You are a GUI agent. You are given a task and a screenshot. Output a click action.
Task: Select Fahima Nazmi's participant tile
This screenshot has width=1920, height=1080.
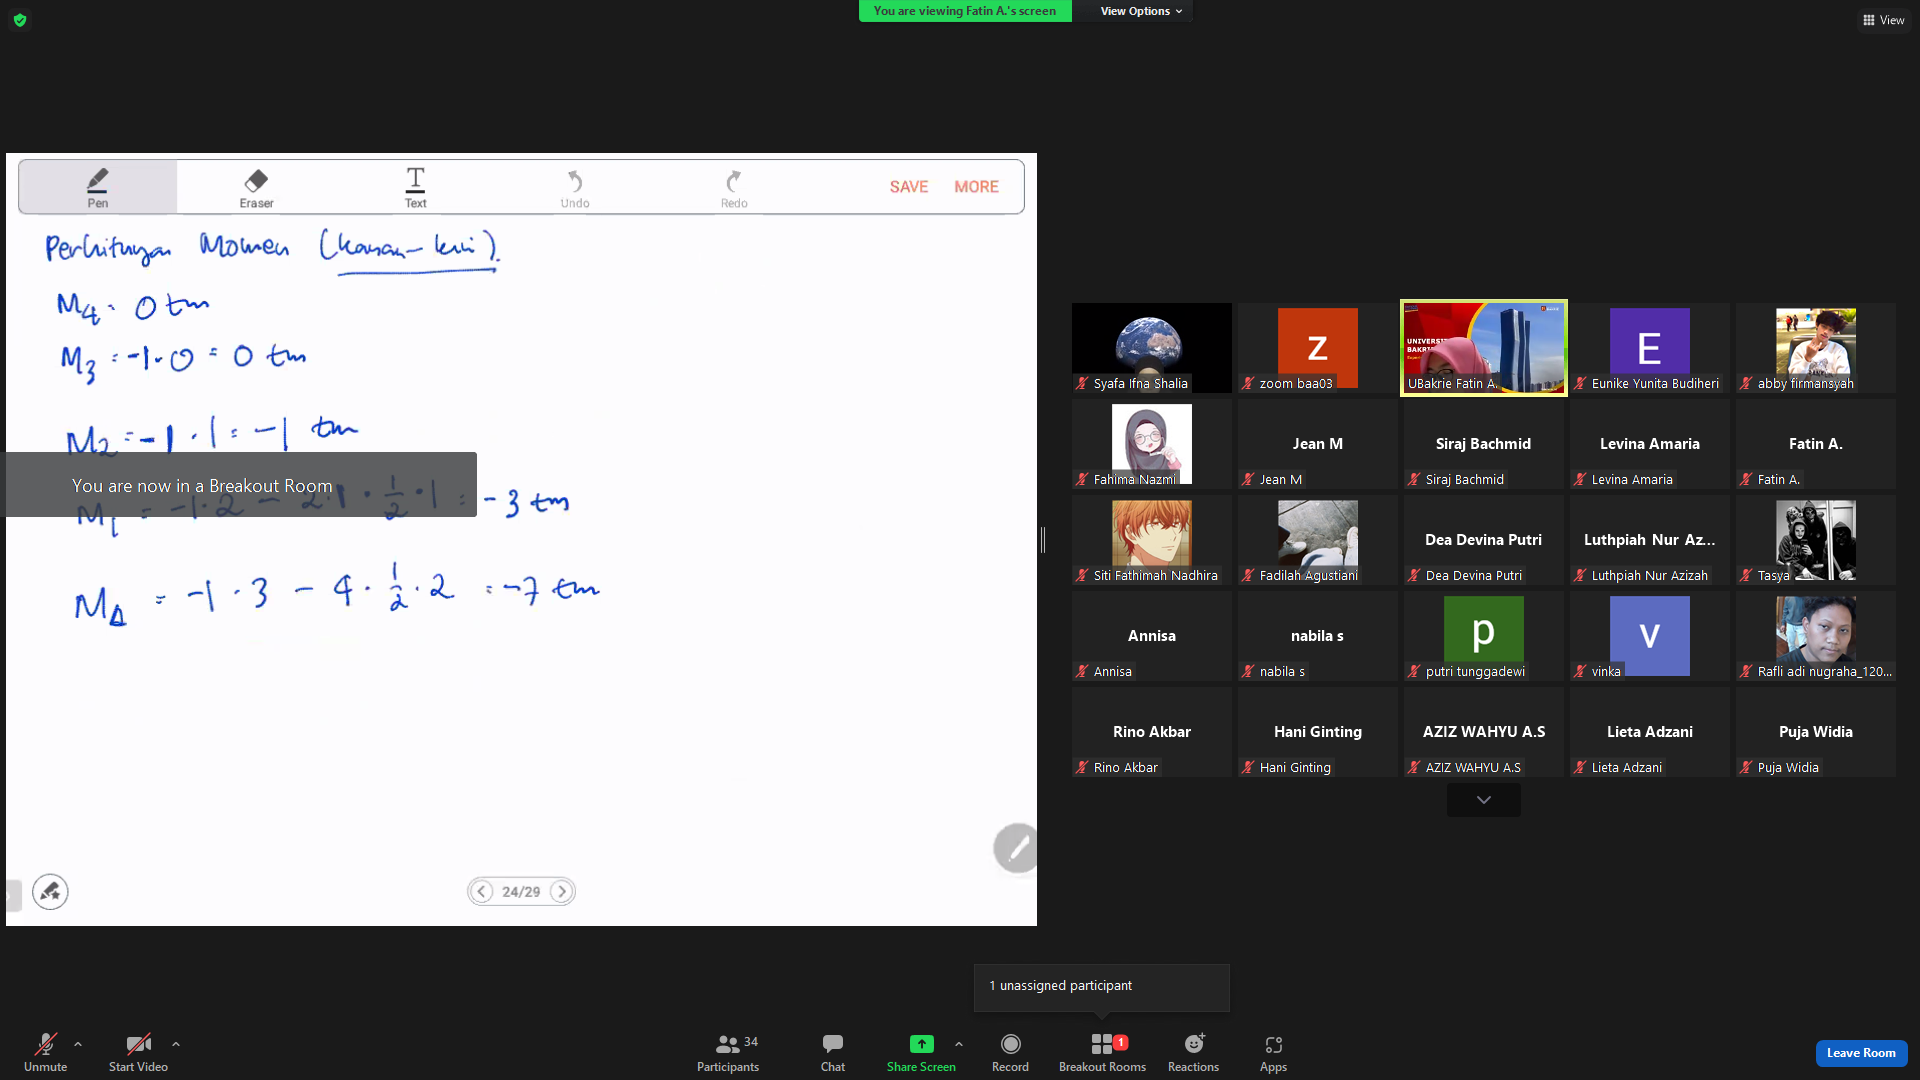tap(1152, 444)
